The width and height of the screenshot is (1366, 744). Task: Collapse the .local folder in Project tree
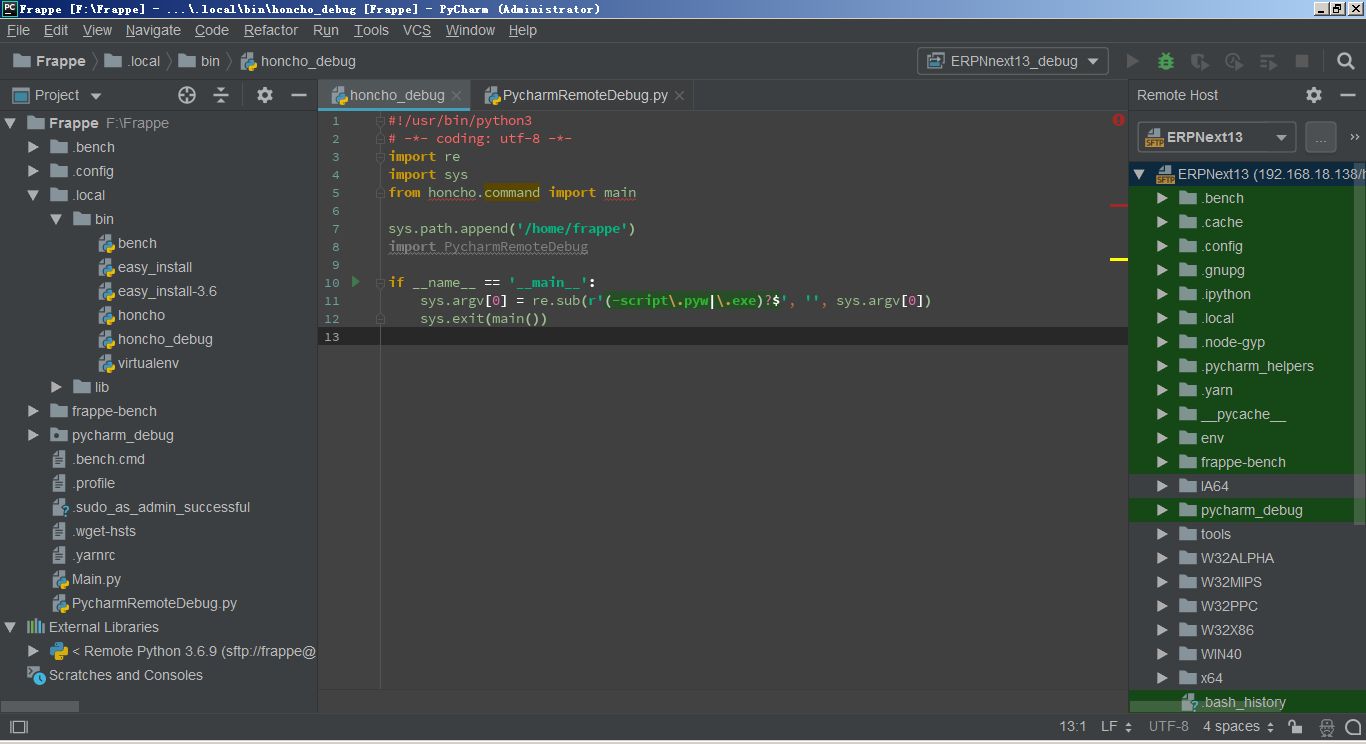click(34, 195)
